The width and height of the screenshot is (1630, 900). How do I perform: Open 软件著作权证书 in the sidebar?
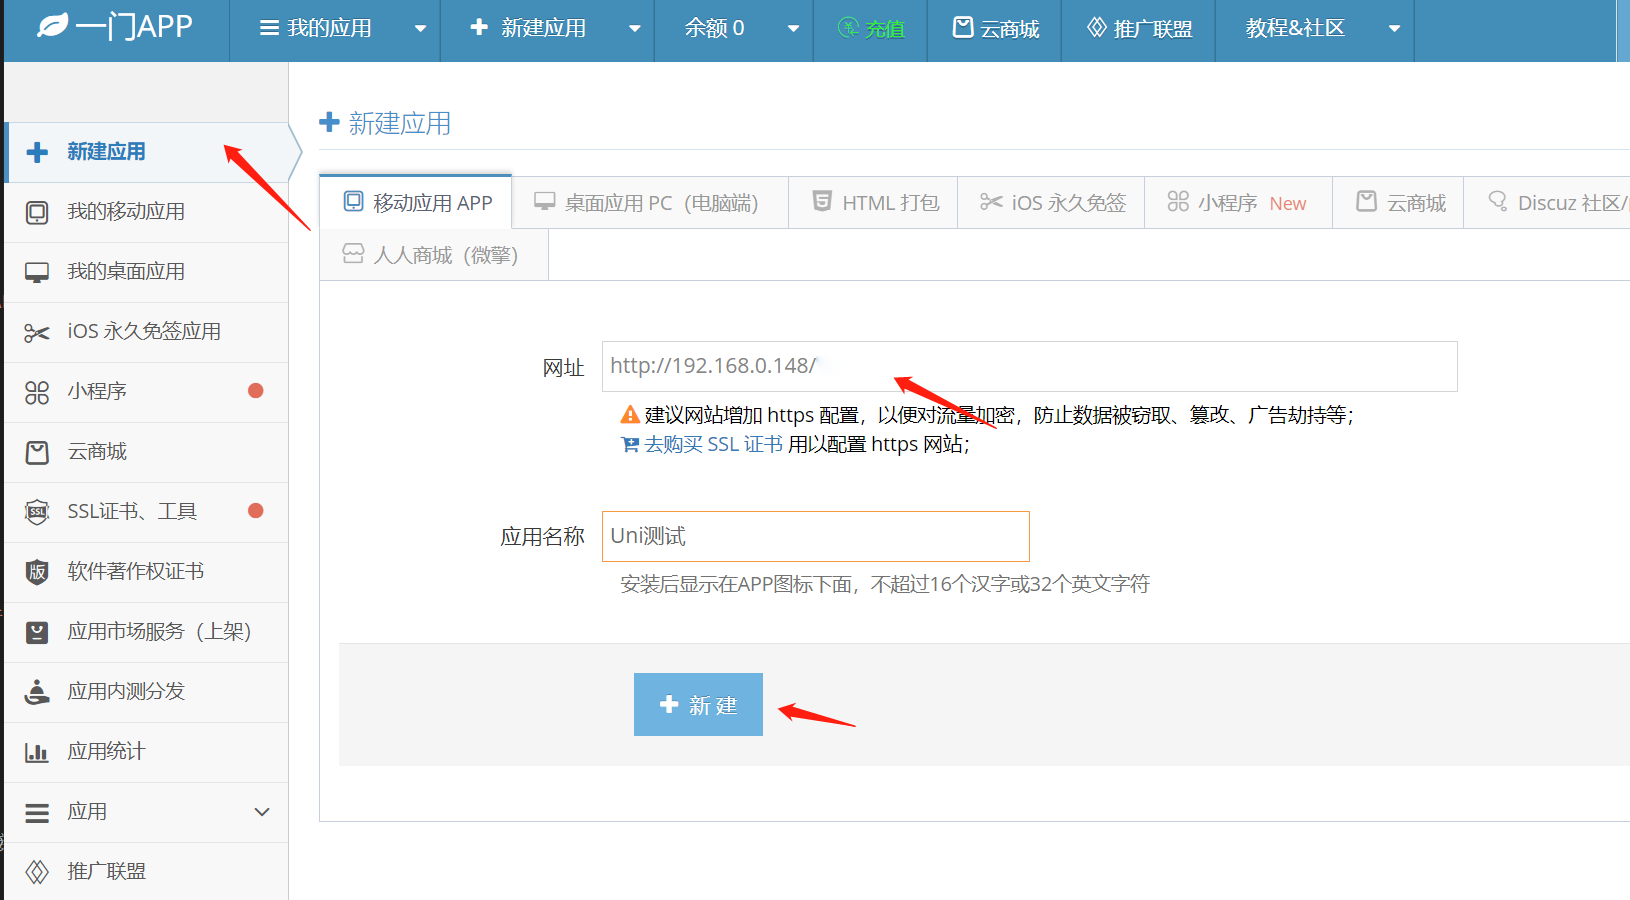click(x=146, y=572)
